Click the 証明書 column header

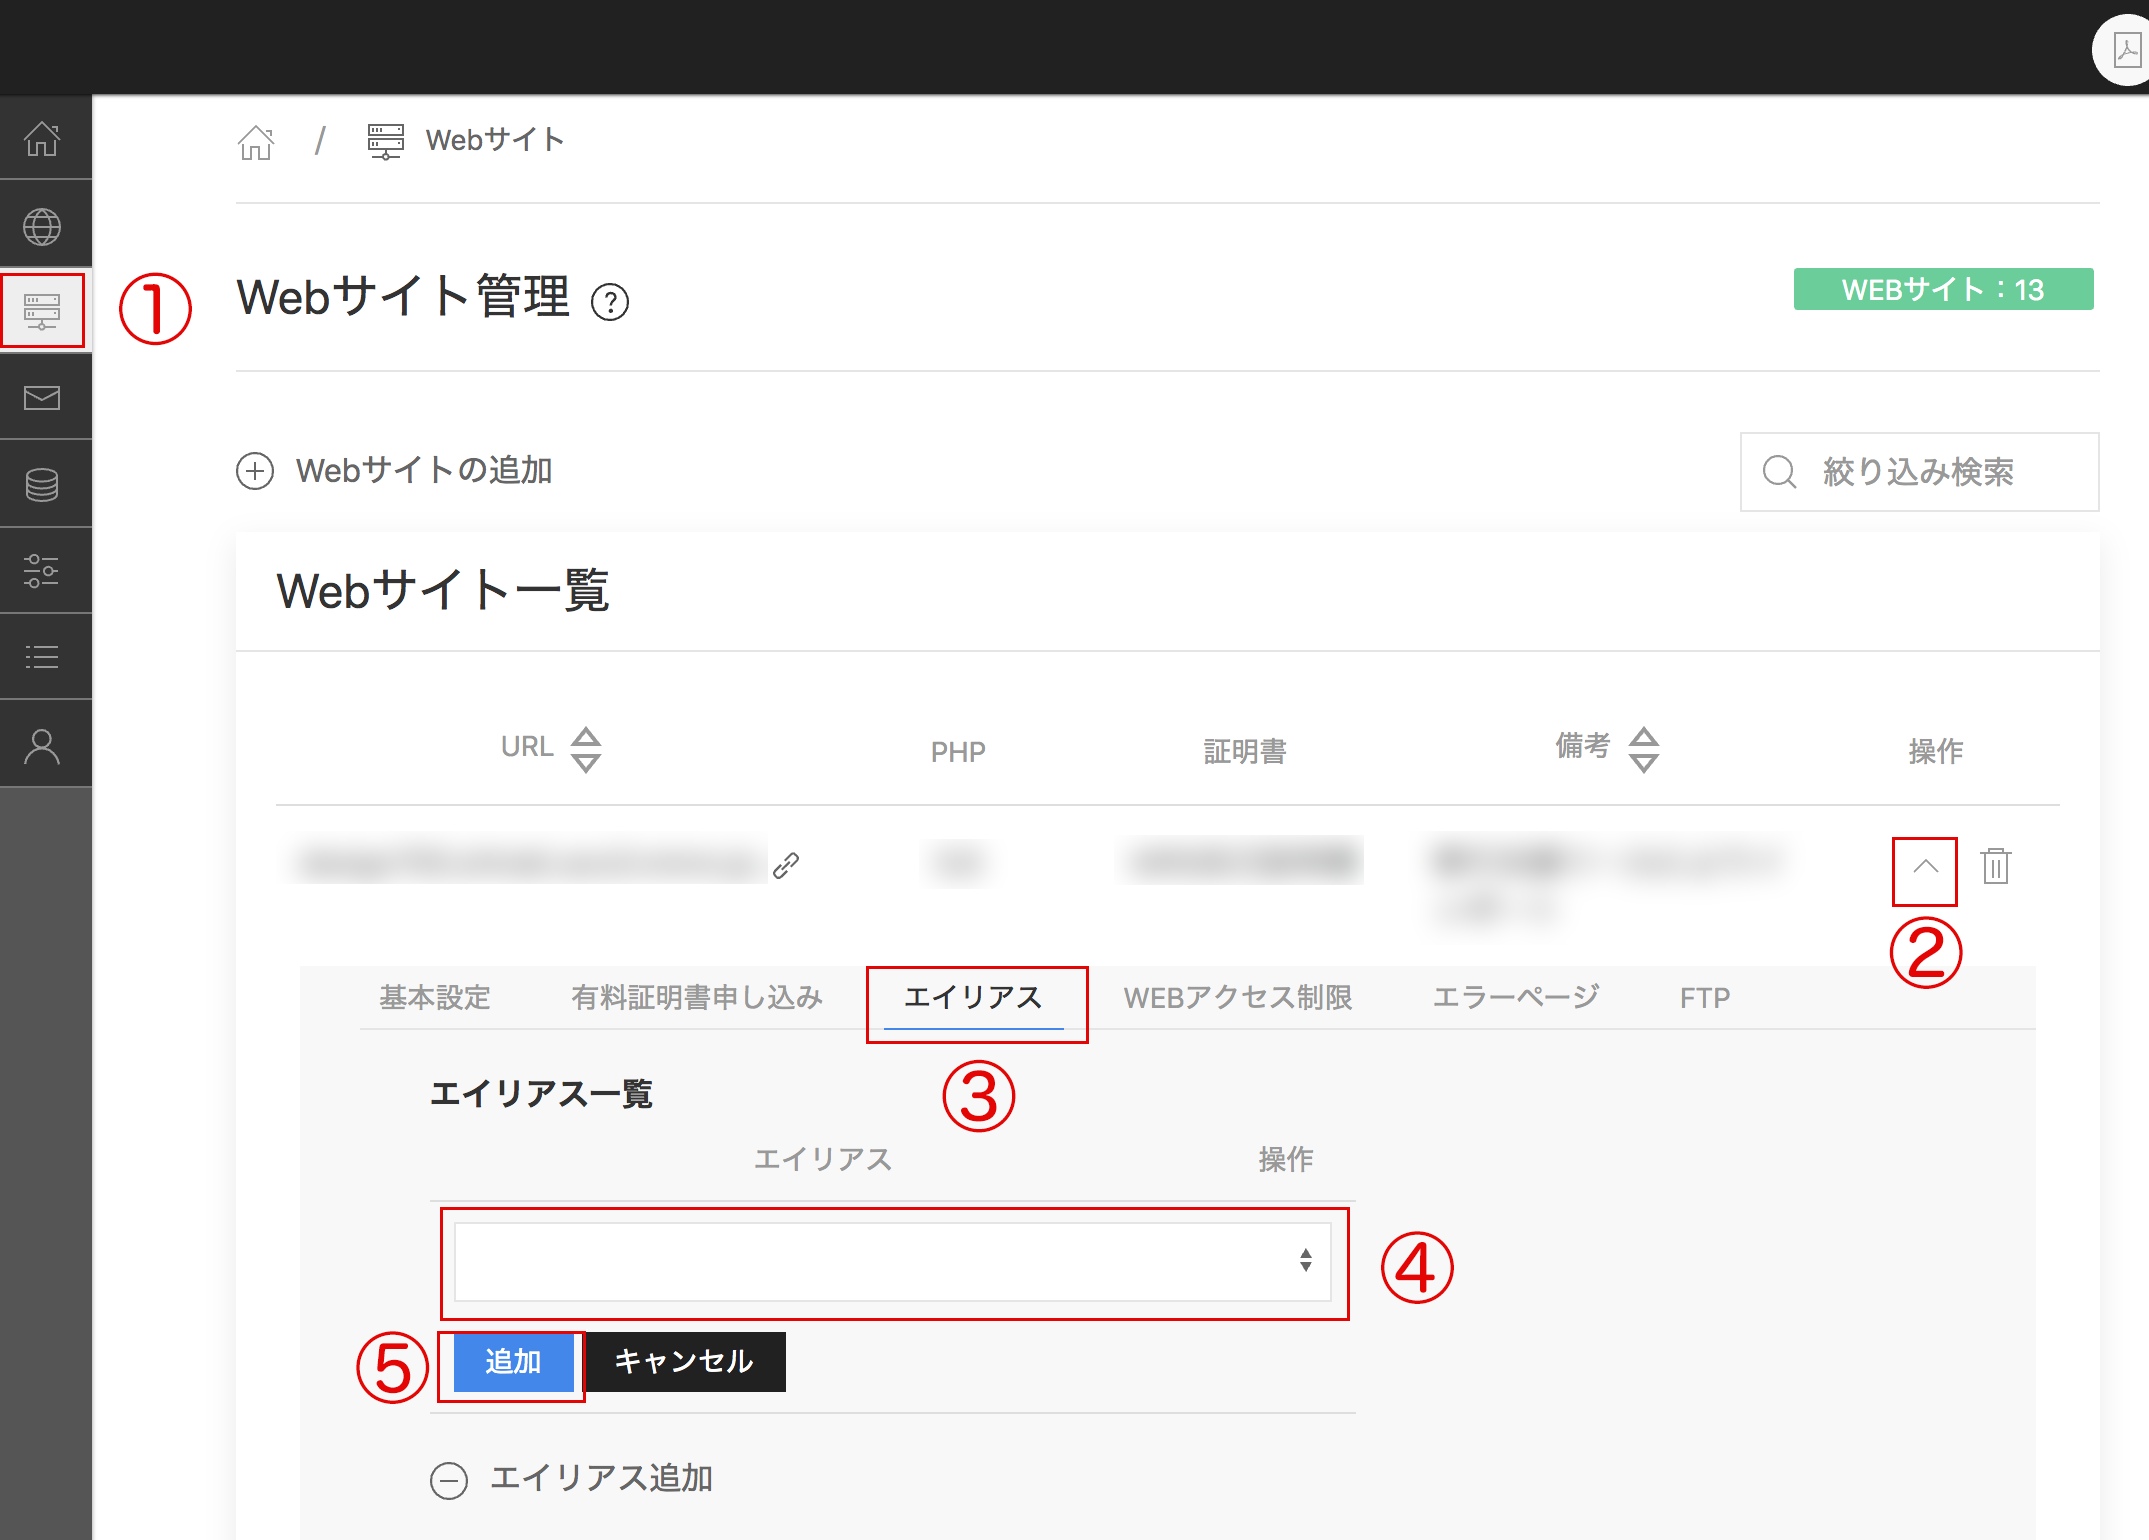(x=1245, y=751)
